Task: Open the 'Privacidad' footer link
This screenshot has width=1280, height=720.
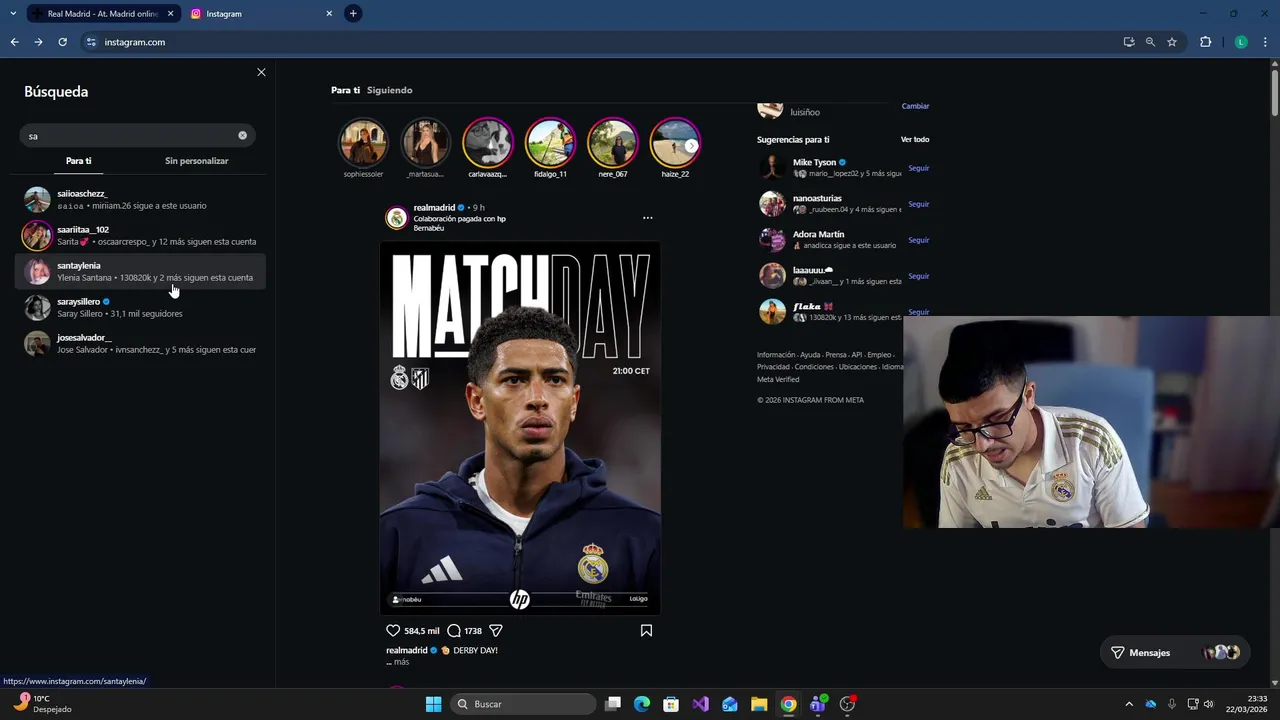Action: (x=773, y=367)
